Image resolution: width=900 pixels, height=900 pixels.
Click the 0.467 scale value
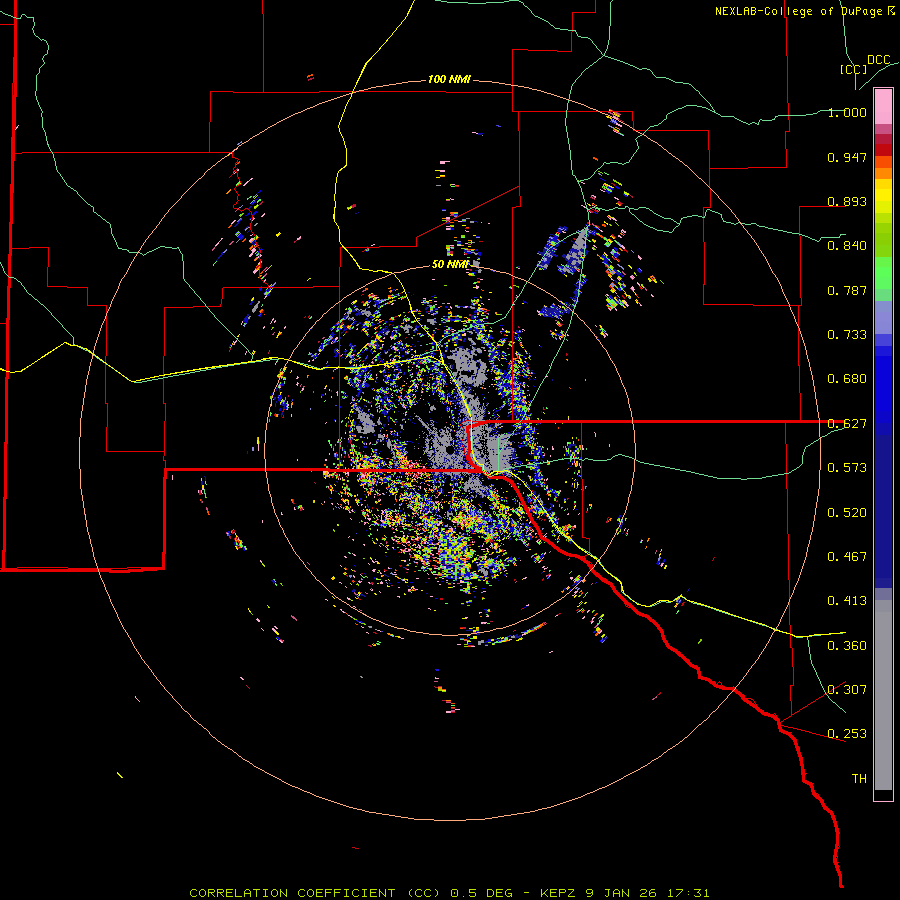847,557
